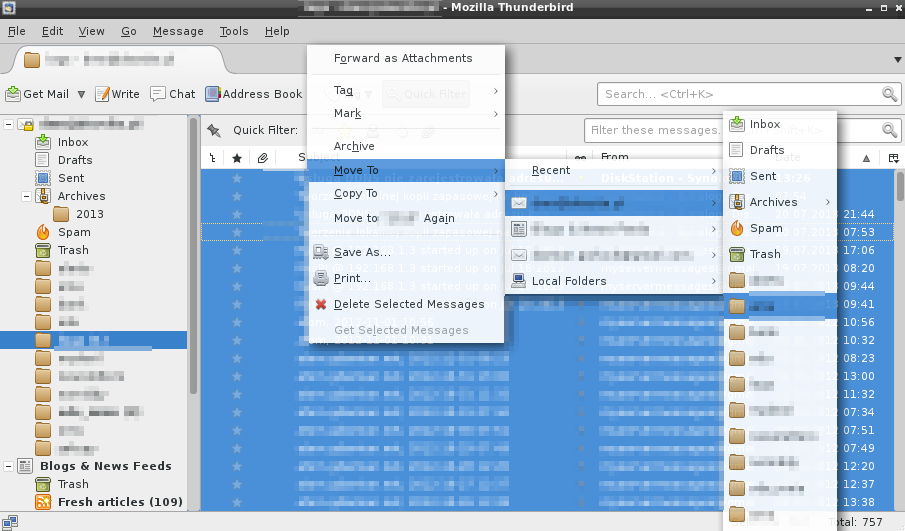This screenshot has width=905, height=531.
Task: Open the Trash folder in sidebar
Action: click(72, 250)
